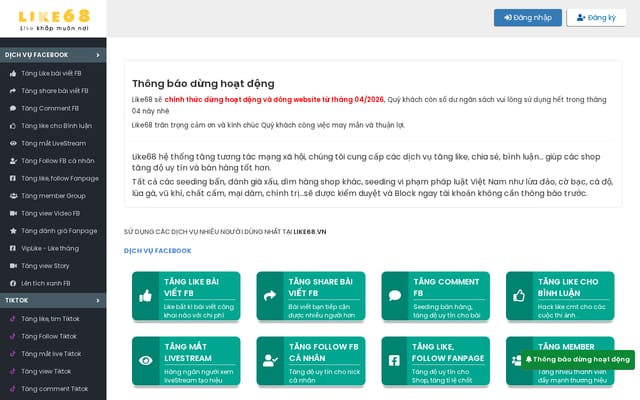Click eye icon beside Tăng mắt LiveStream sidebar

pyautogui.click(x=13, y=143)
